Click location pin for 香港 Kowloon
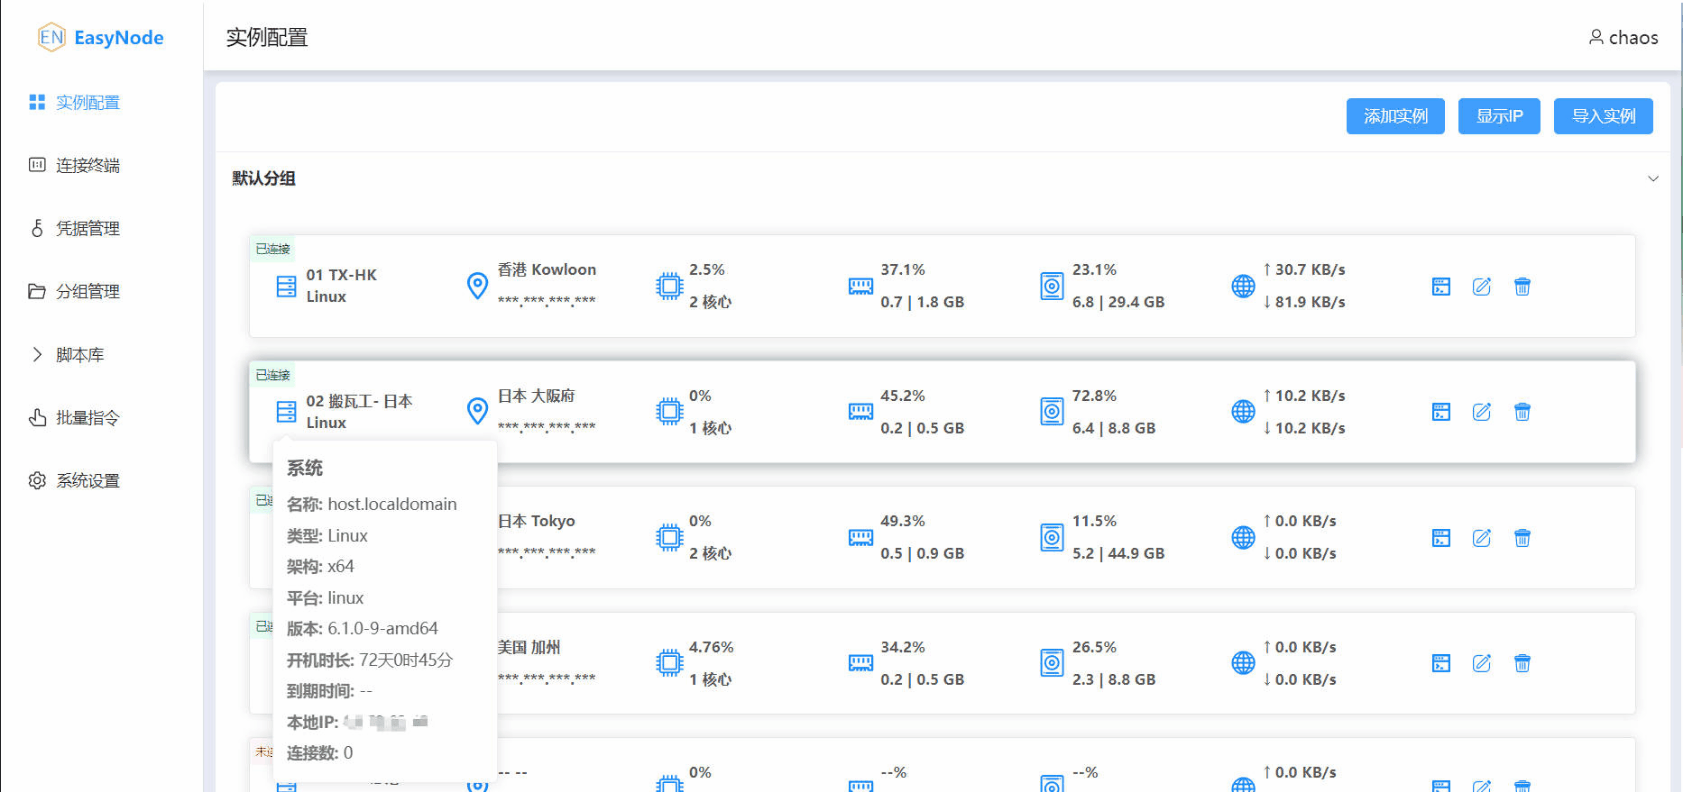This screenshot has width=1683, height=792. coord(478,286)
